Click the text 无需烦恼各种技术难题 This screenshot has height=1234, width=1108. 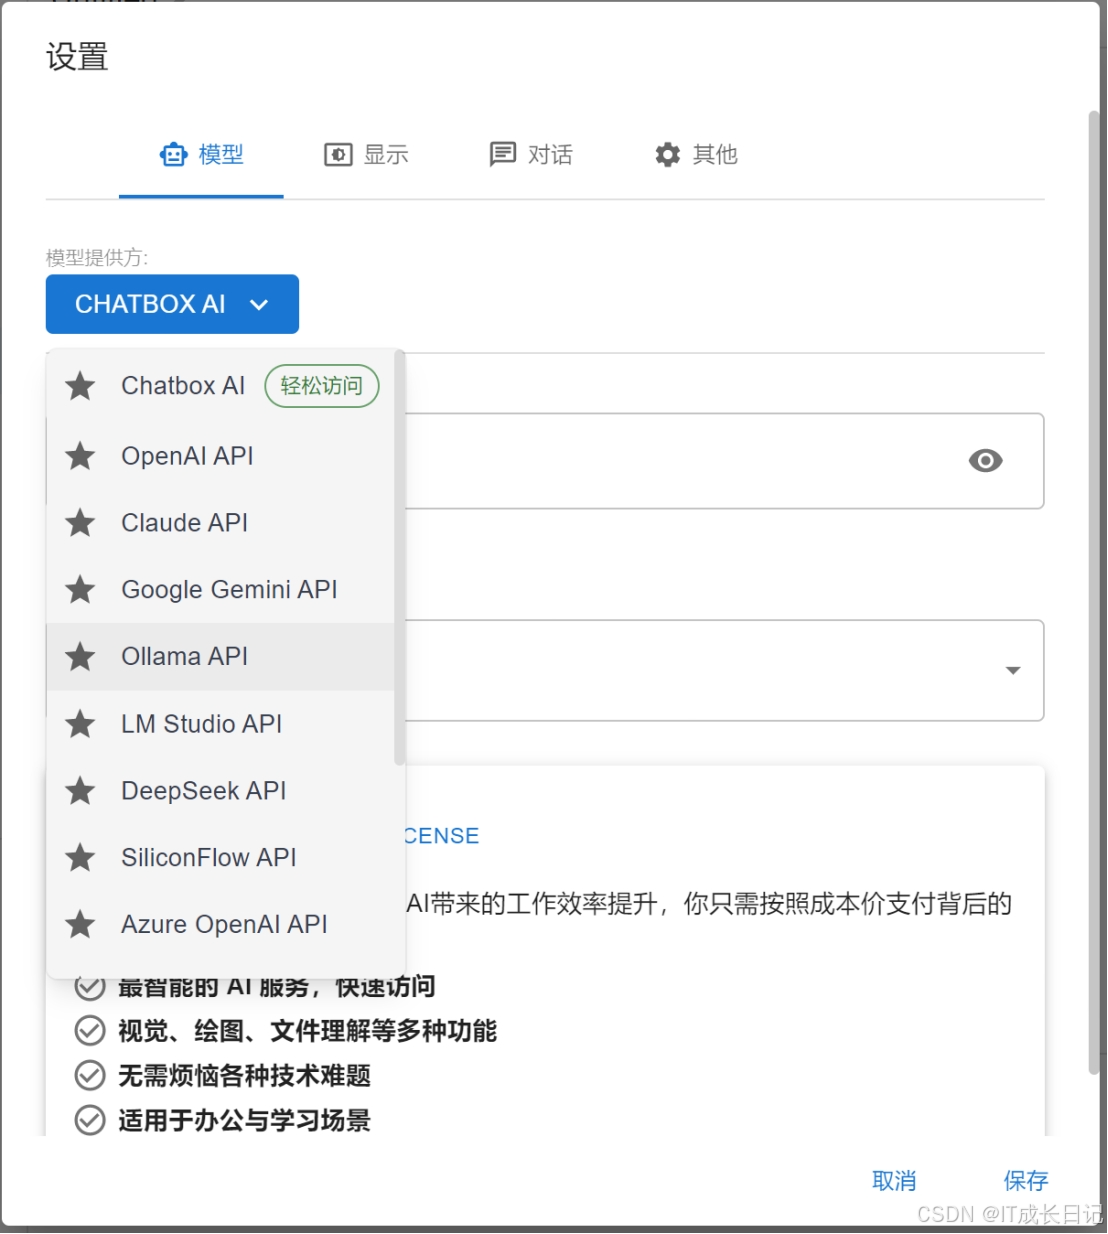[245, 1076]
